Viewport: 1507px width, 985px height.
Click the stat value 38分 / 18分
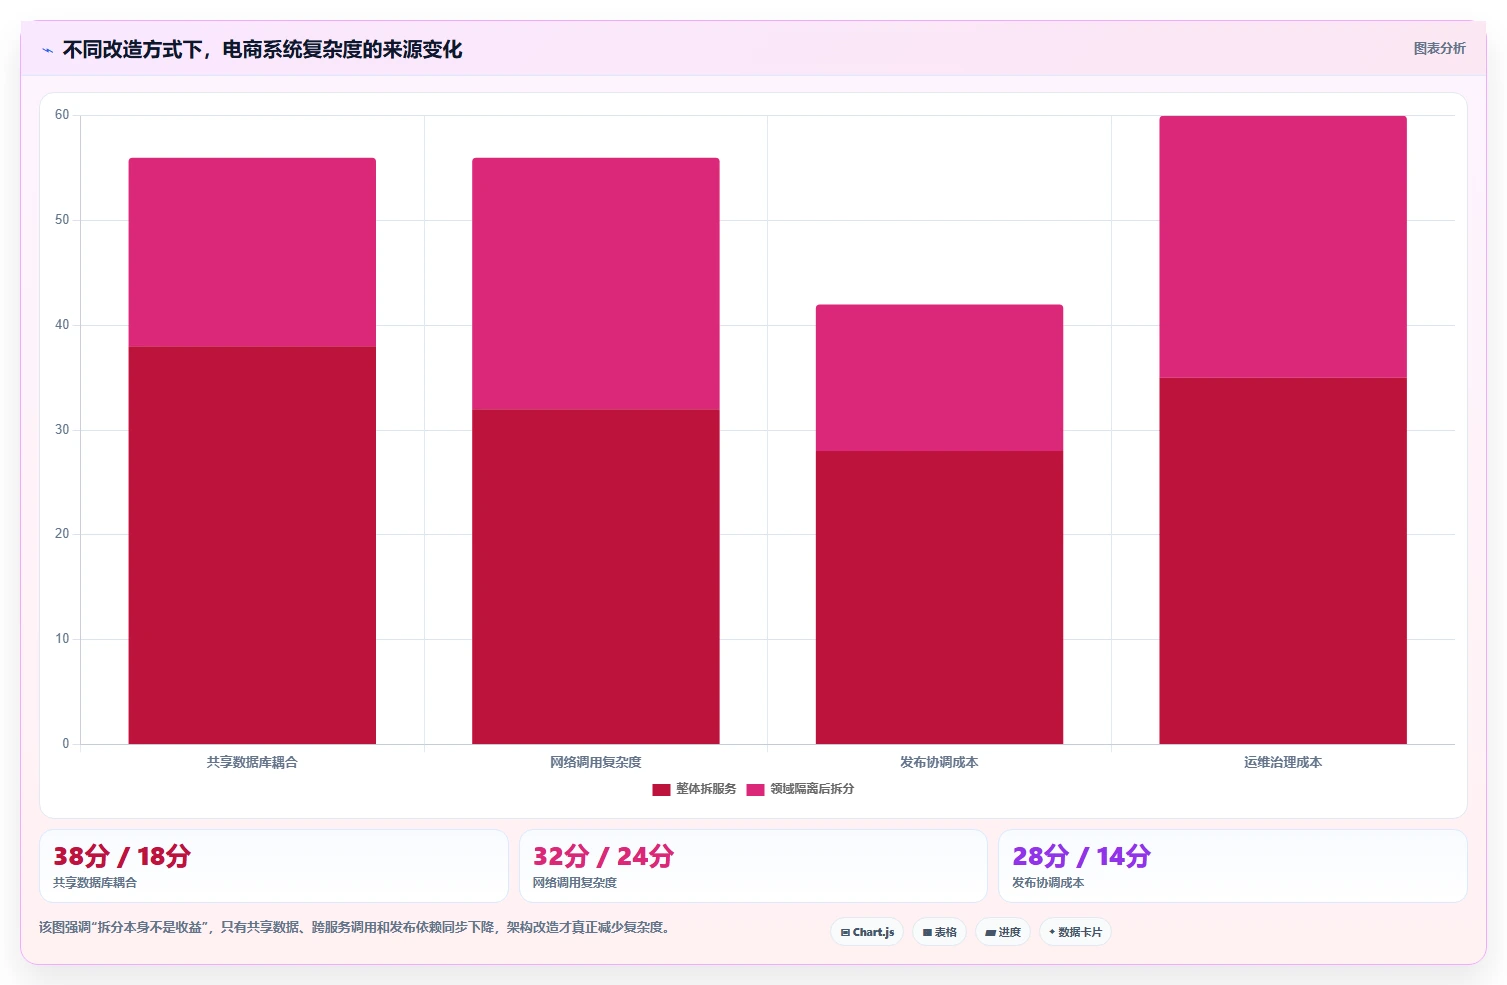coord(122,857)
